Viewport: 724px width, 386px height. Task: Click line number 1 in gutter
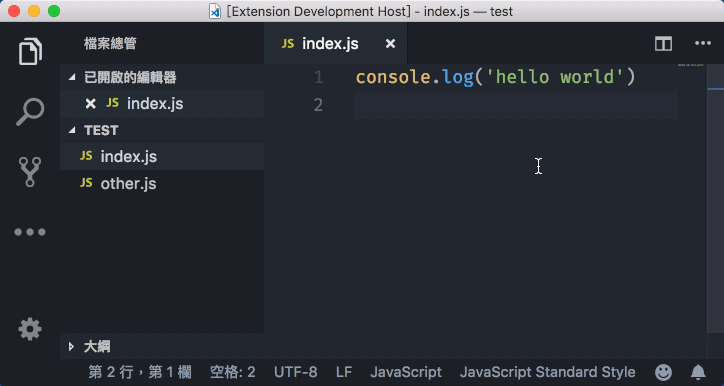(x=318, y=77)
